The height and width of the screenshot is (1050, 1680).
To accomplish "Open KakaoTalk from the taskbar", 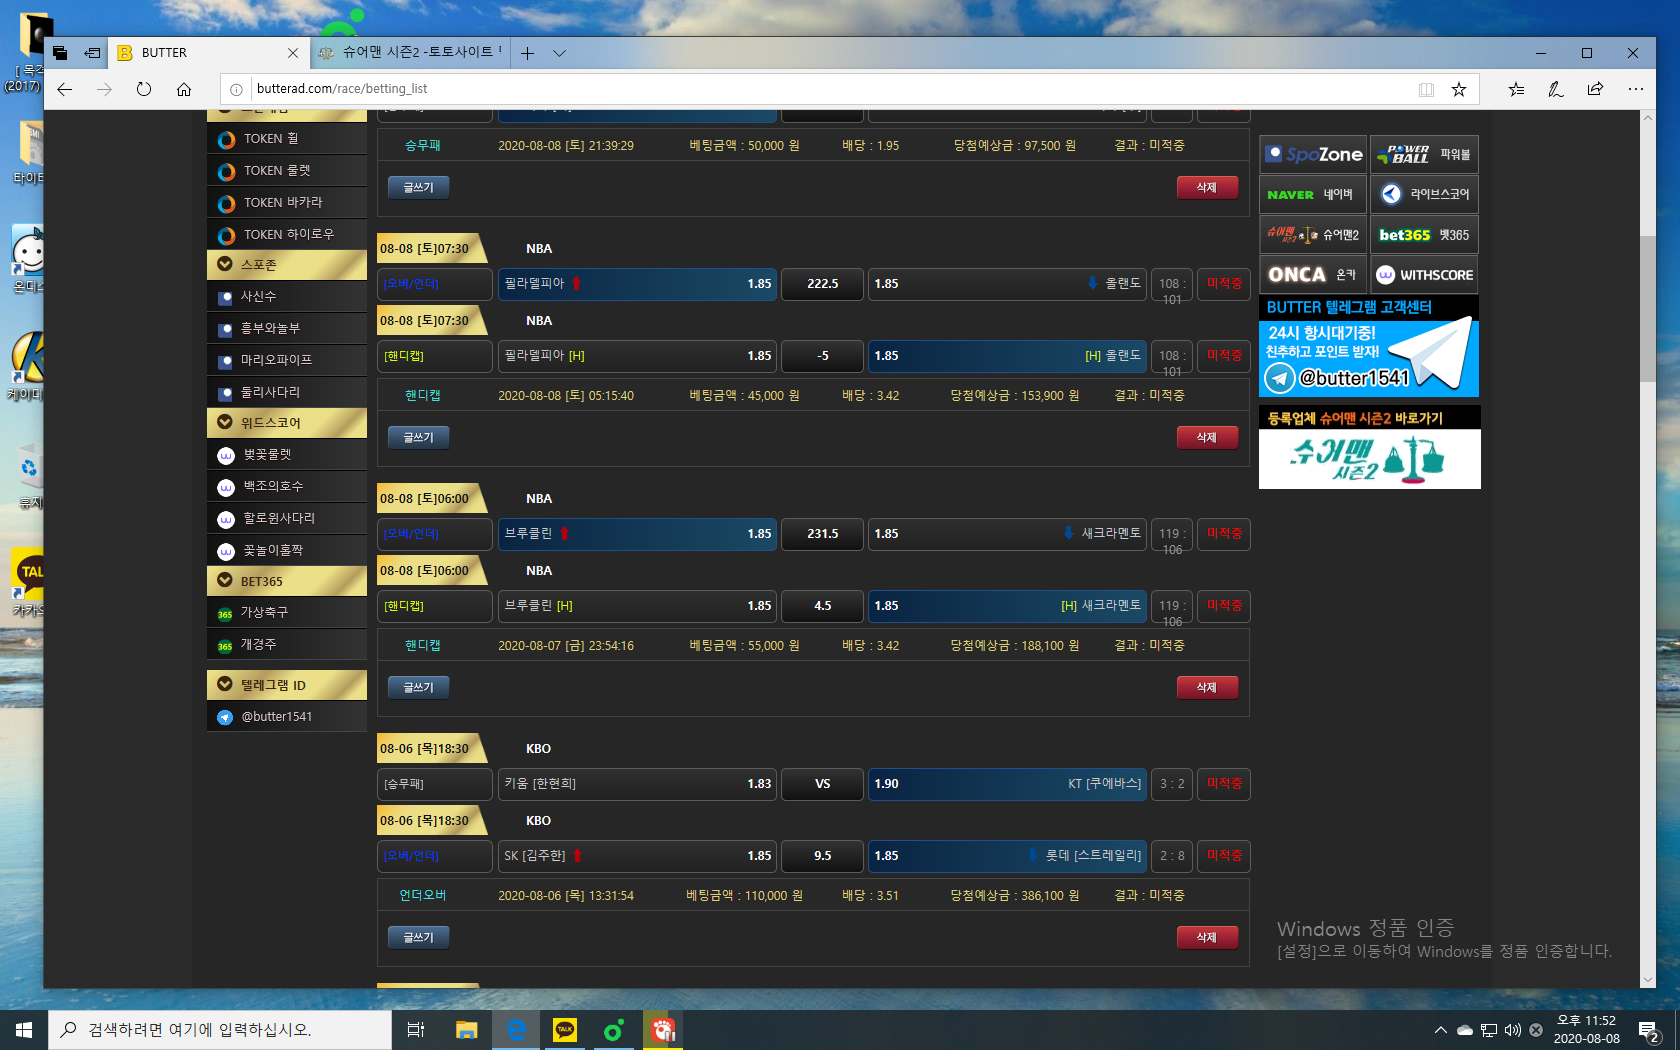I will point(565,1029).
